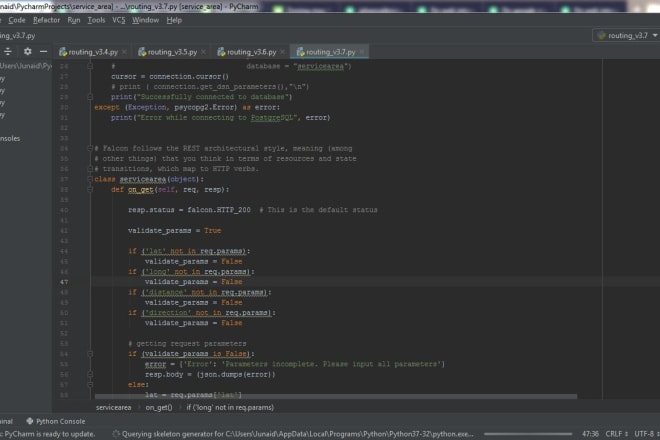Open the CRLF line separator selector

617,434
